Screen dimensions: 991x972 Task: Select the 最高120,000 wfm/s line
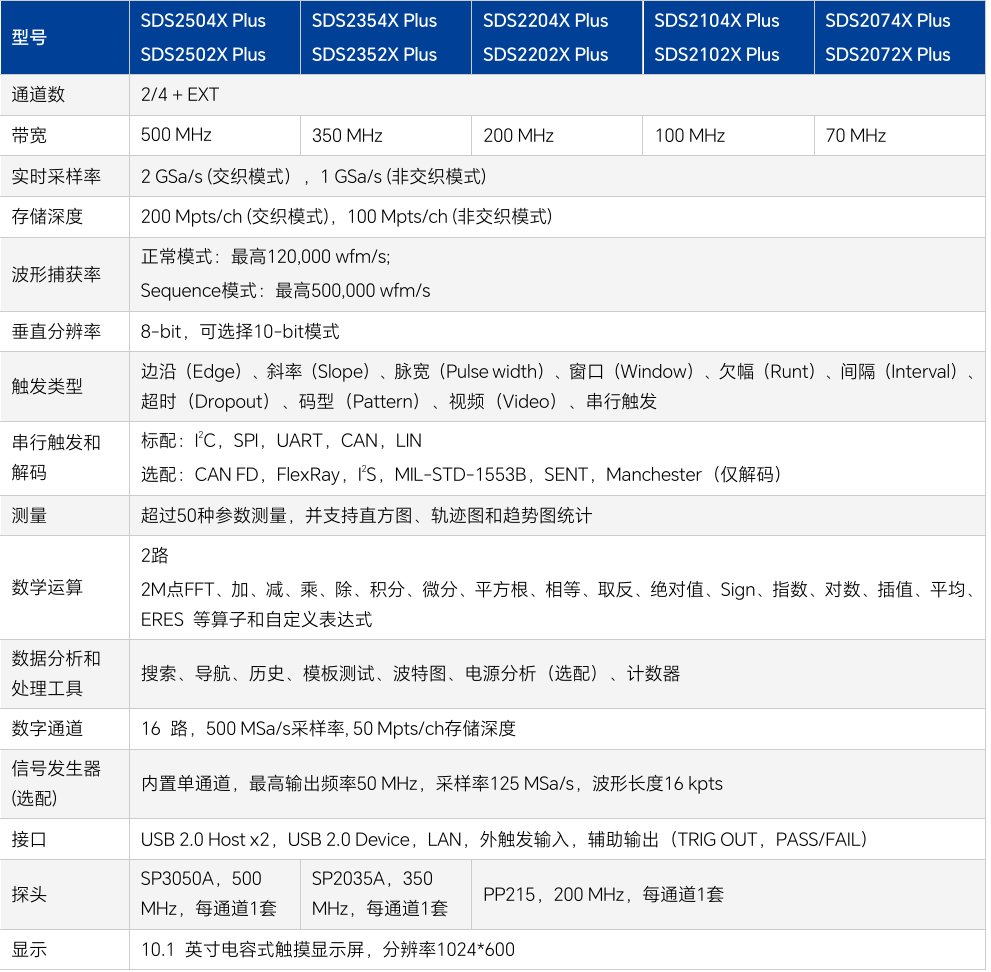[x=265, y=257]
